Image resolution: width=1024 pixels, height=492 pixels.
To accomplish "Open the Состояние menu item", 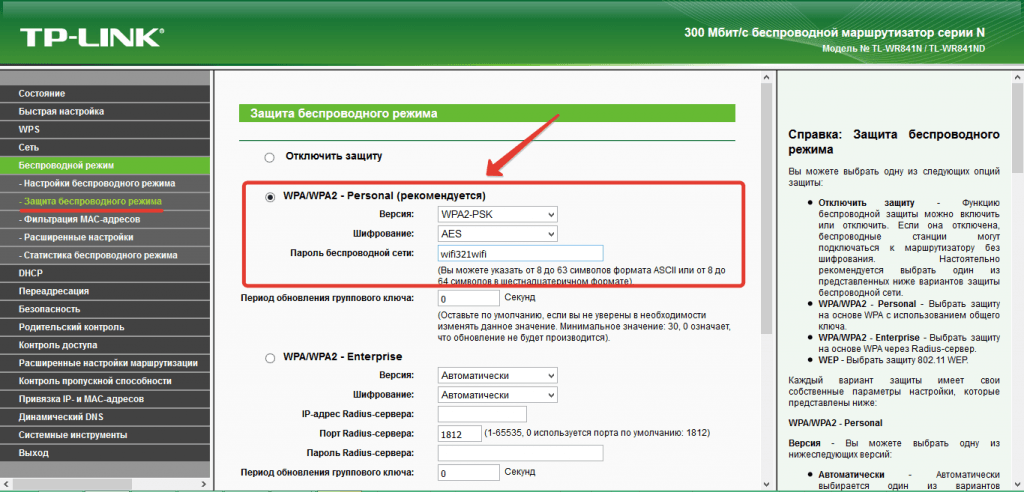I will 105,93.
